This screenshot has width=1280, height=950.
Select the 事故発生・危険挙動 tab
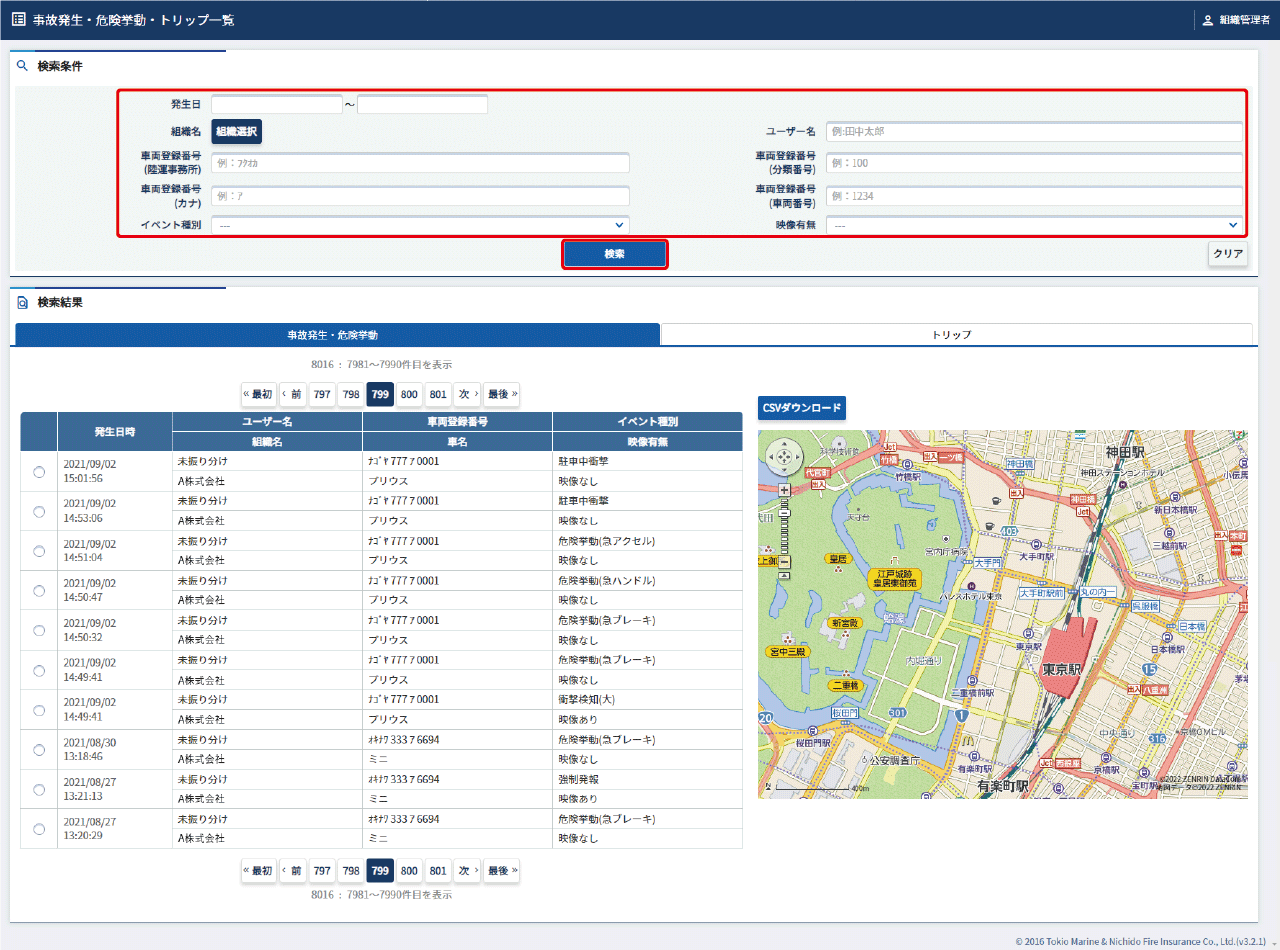[337, 335]
